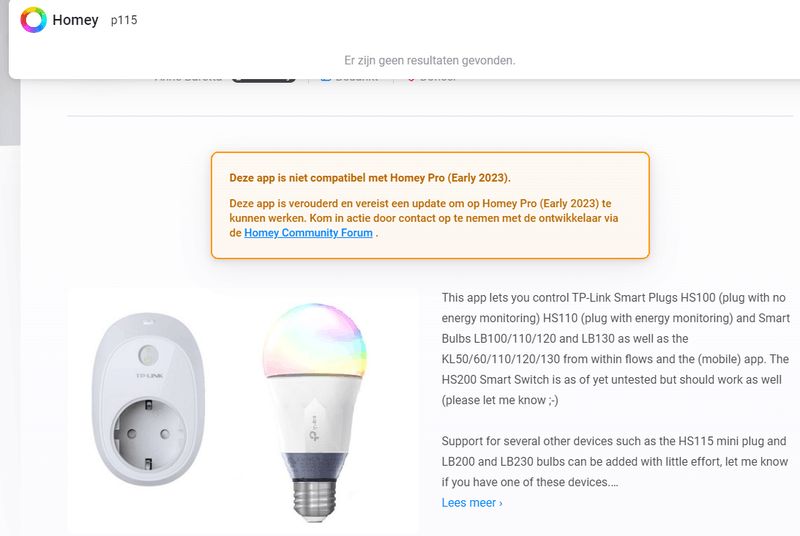Click the Homey rainbow ring logo

coord(33,20)
